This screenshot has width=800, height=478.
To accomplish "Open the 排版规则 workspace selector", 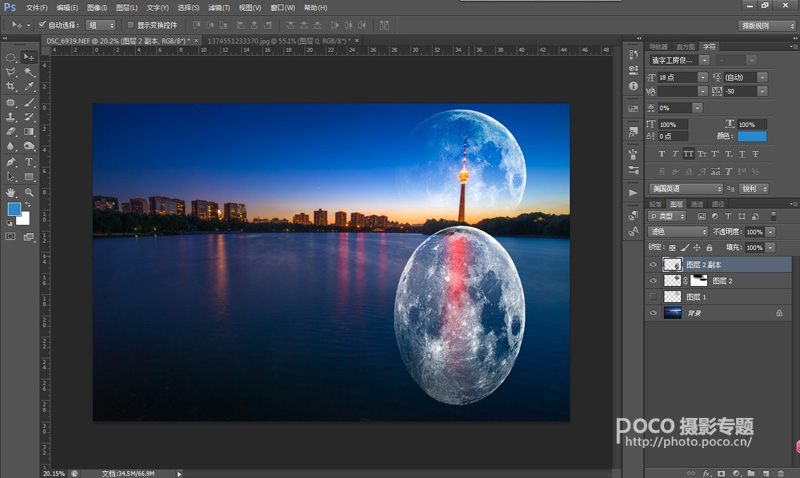I will tap(766, 26).
